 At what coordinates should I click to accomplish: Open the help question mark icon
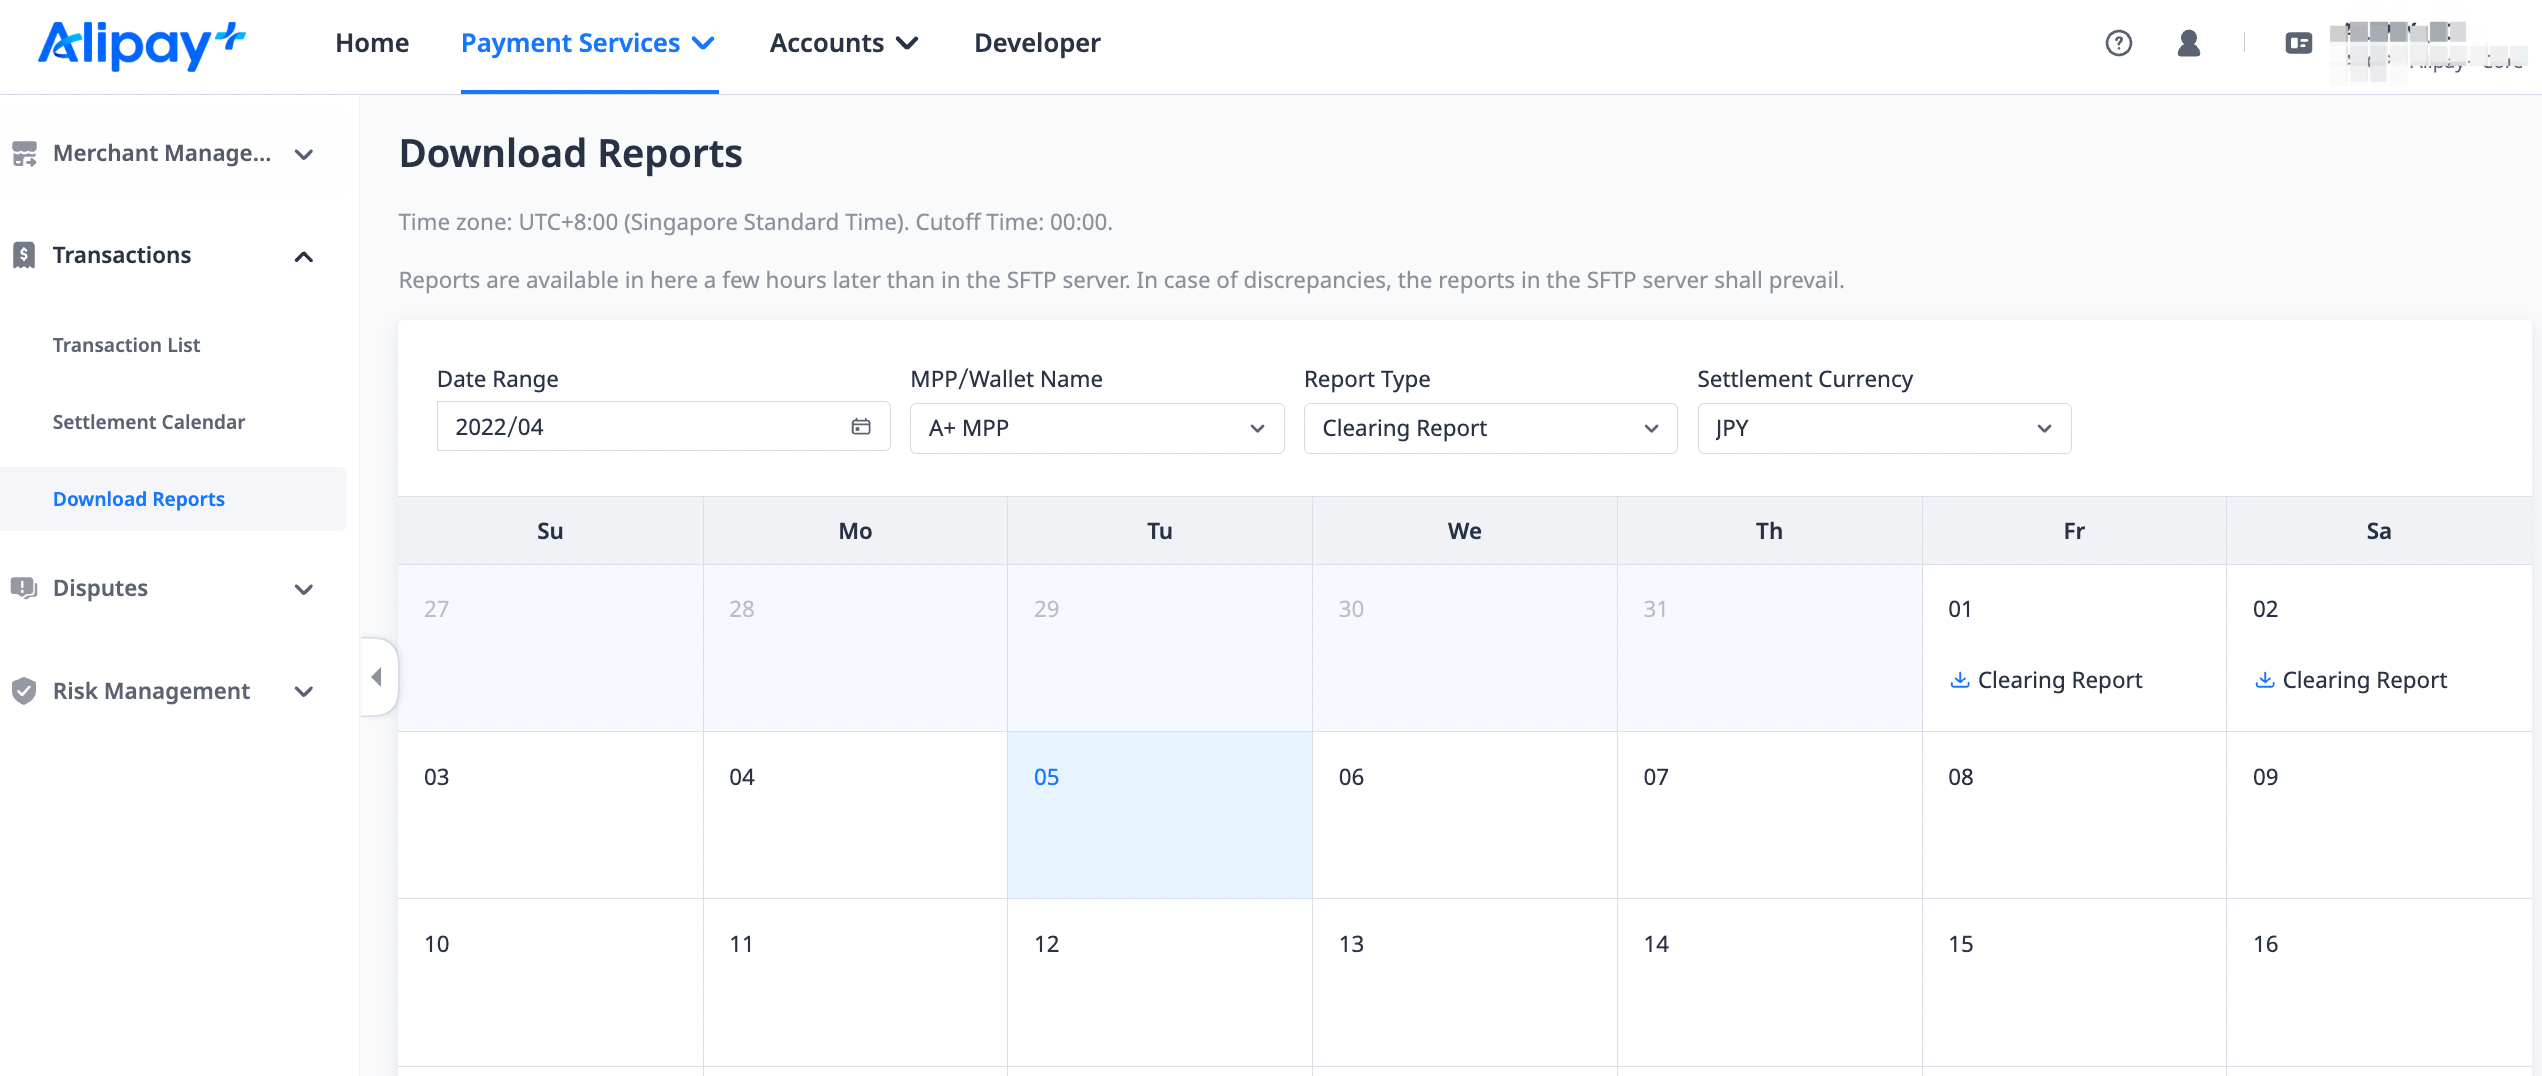2118,43
